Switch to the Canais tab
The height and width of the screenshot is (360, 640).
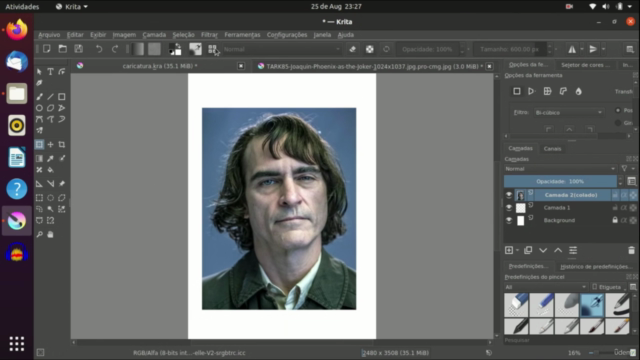[552, 149]
